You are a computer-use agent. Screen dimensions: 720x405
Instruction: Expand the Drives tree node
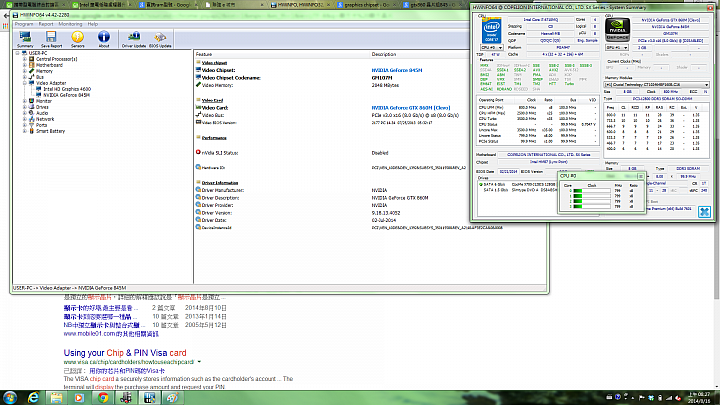(25, 107)
